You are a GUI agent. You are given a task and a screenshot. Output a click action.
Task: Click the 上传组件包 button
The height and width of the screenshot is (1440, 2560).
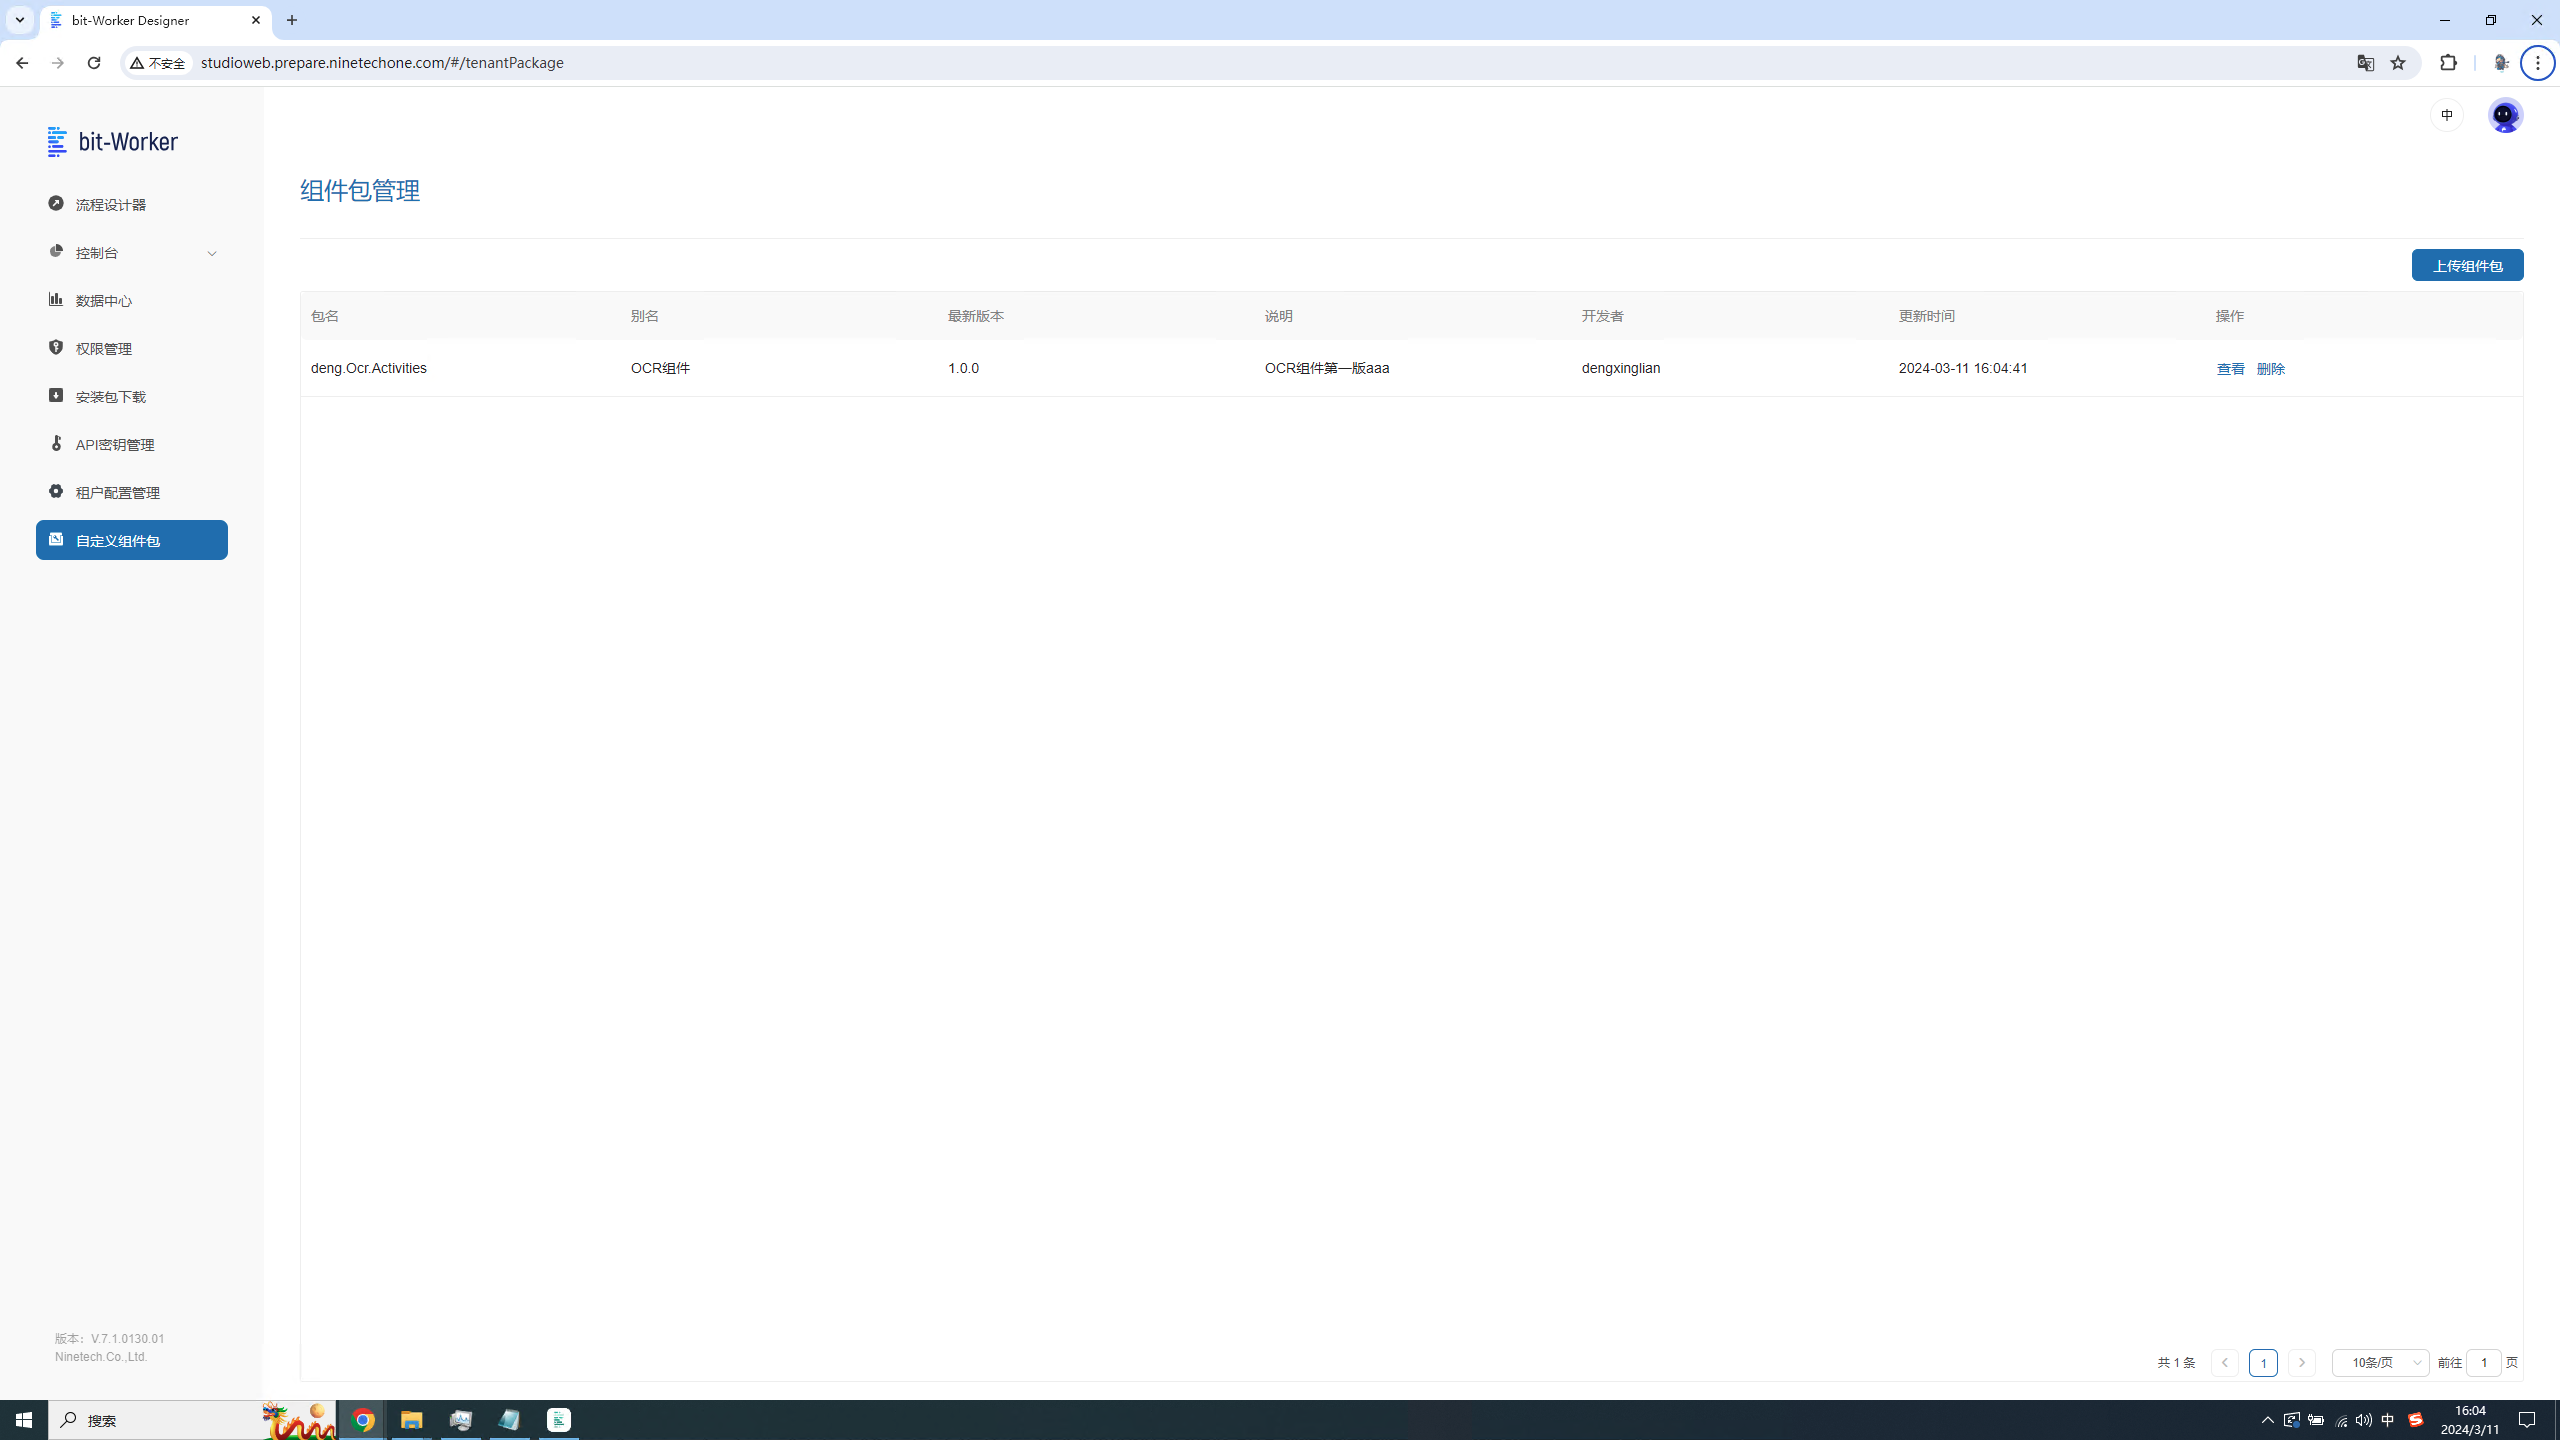[2467, 266]
